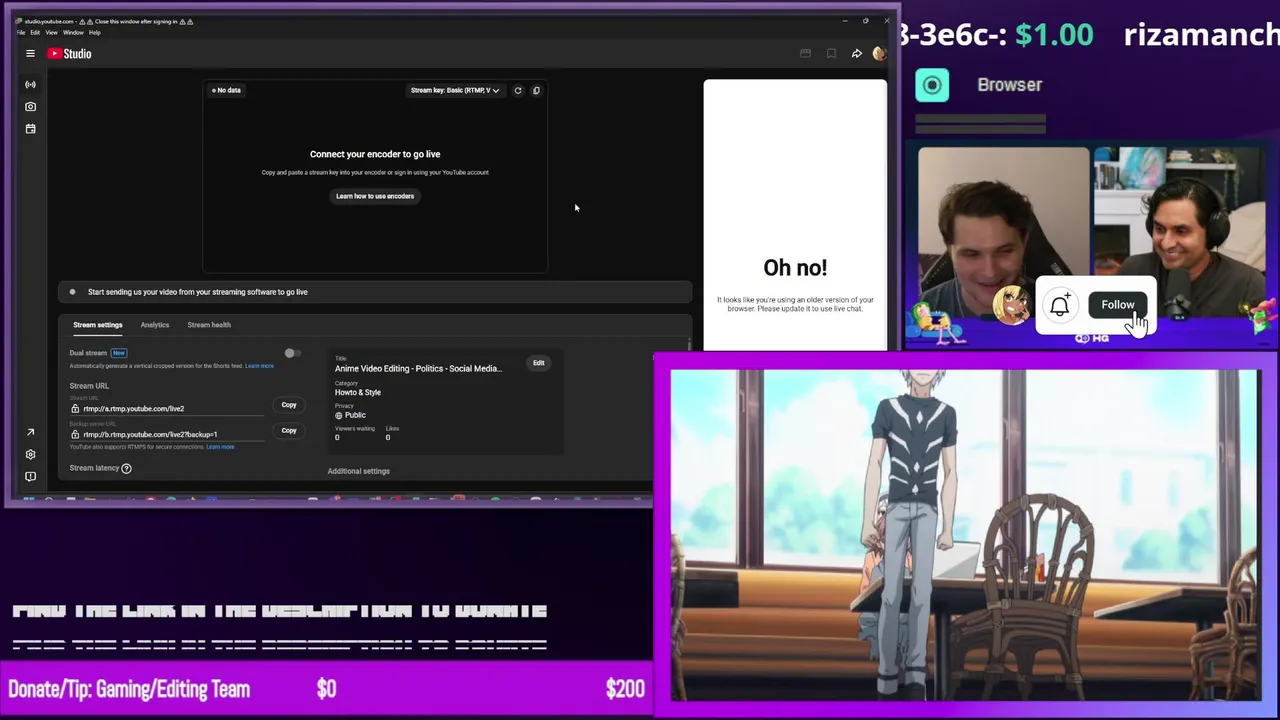Click the YouTube Studio logo
This screenshot has height=720, width=1280.
pyautogui.click(x=69, y=54)
